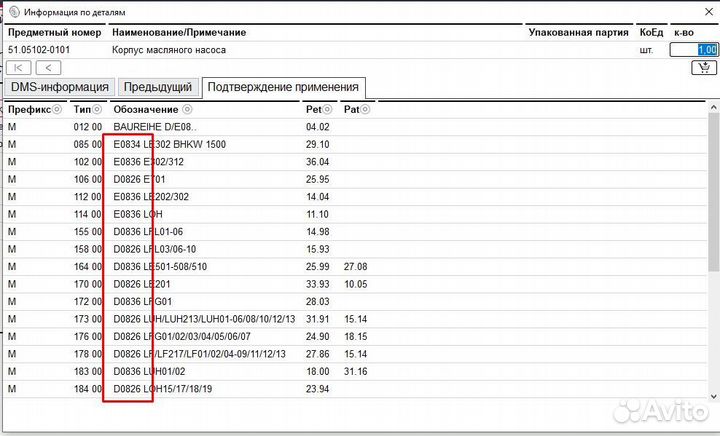Open filter icon next to Pet column
This screenshot has width=720, height=436.
(x=329, y=109)
